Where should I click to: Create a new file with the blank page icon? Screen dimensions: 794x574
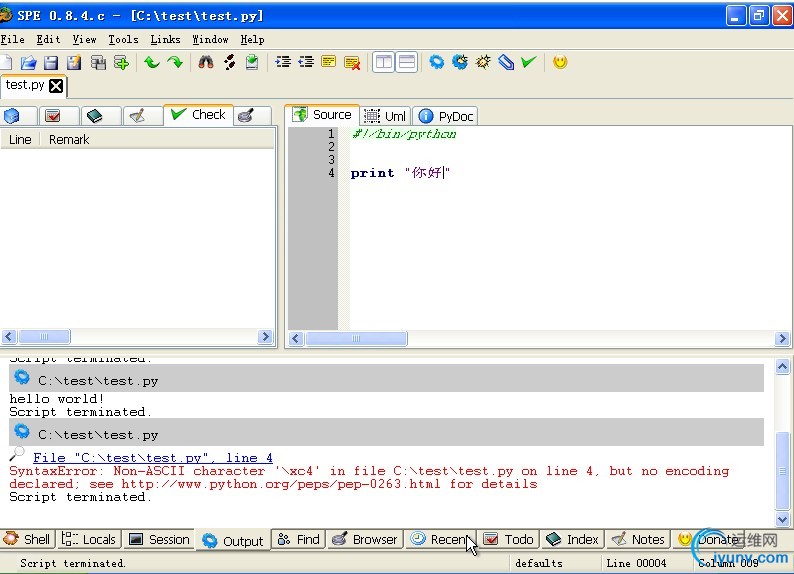(x=6, y=62)
